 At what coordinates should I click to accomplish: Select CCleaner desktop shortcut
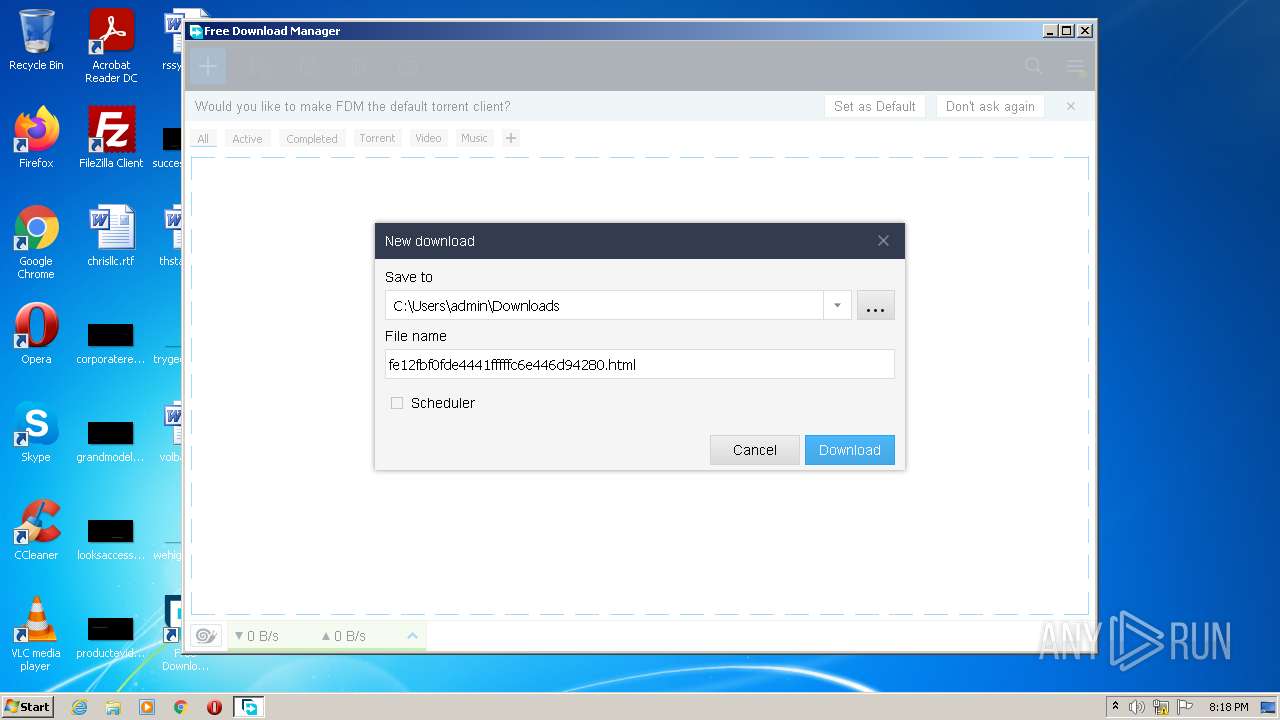tap(36, 529)
